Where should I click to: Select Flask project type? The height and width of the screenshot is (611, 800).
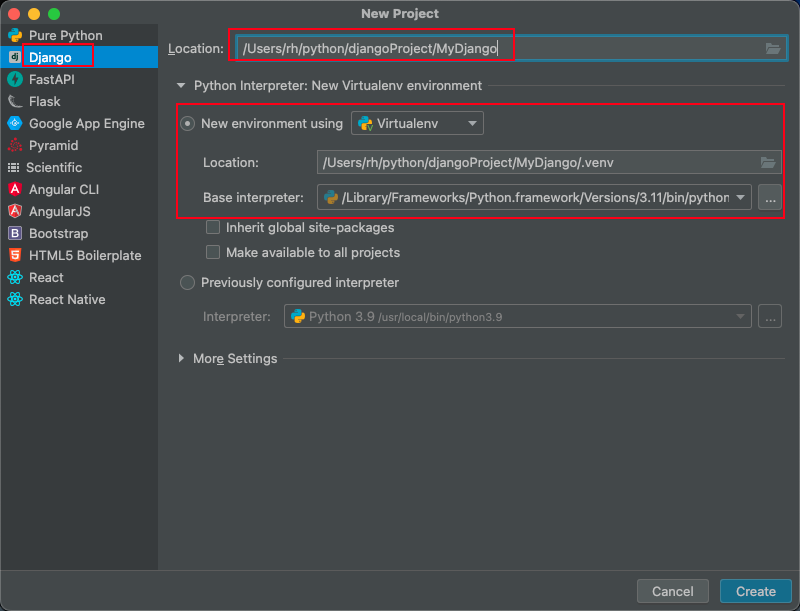point(79,101)
